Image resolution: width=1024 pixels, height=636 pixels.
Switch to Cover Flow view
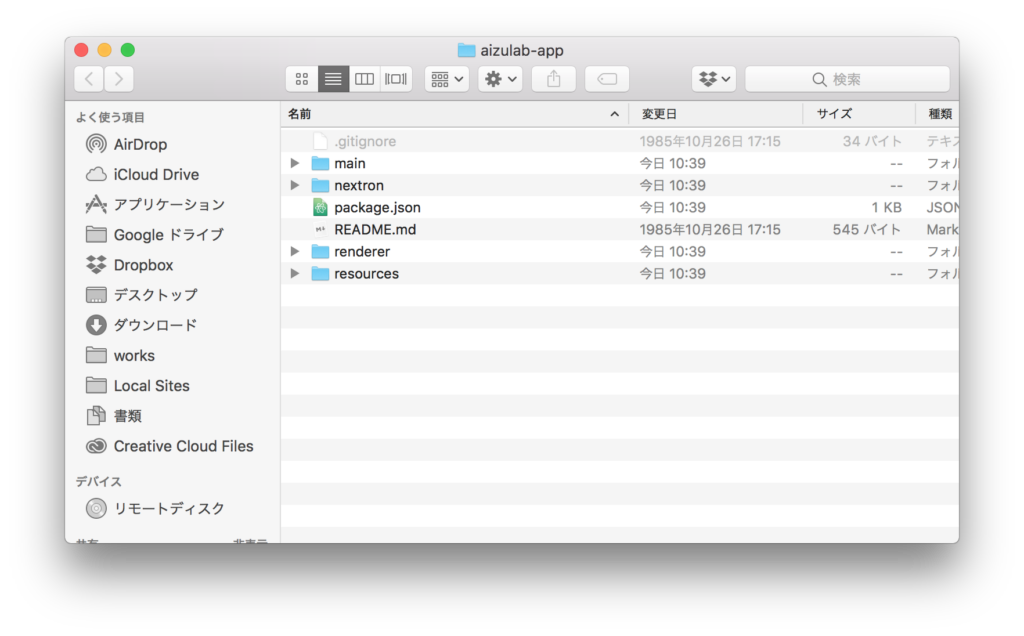396,79
